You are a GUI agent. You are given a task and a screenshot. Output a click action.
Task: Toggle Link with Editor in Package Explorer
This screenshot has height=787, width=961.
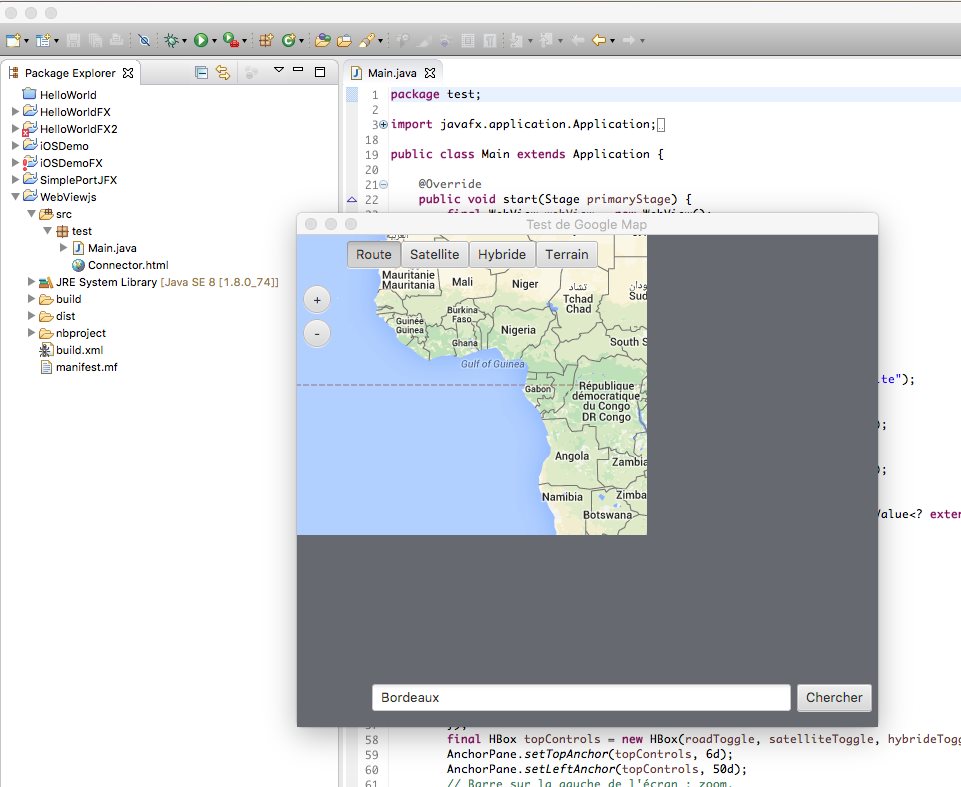tap(223, 72)
